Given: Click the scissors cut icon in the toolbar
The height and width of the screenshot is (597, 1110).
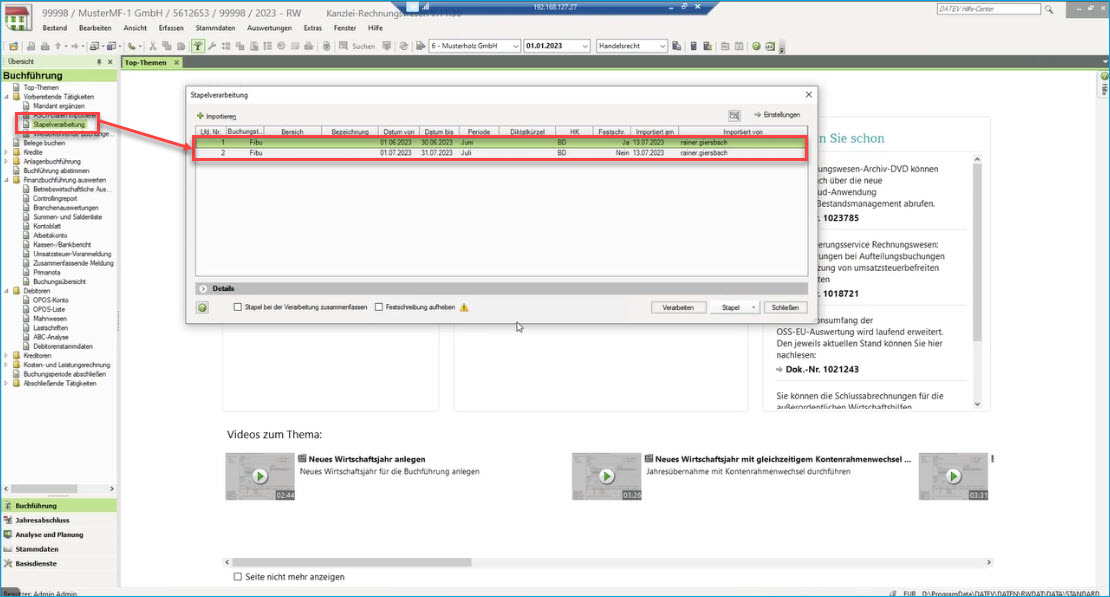Looking at the screenshot, I should [152, 46].
